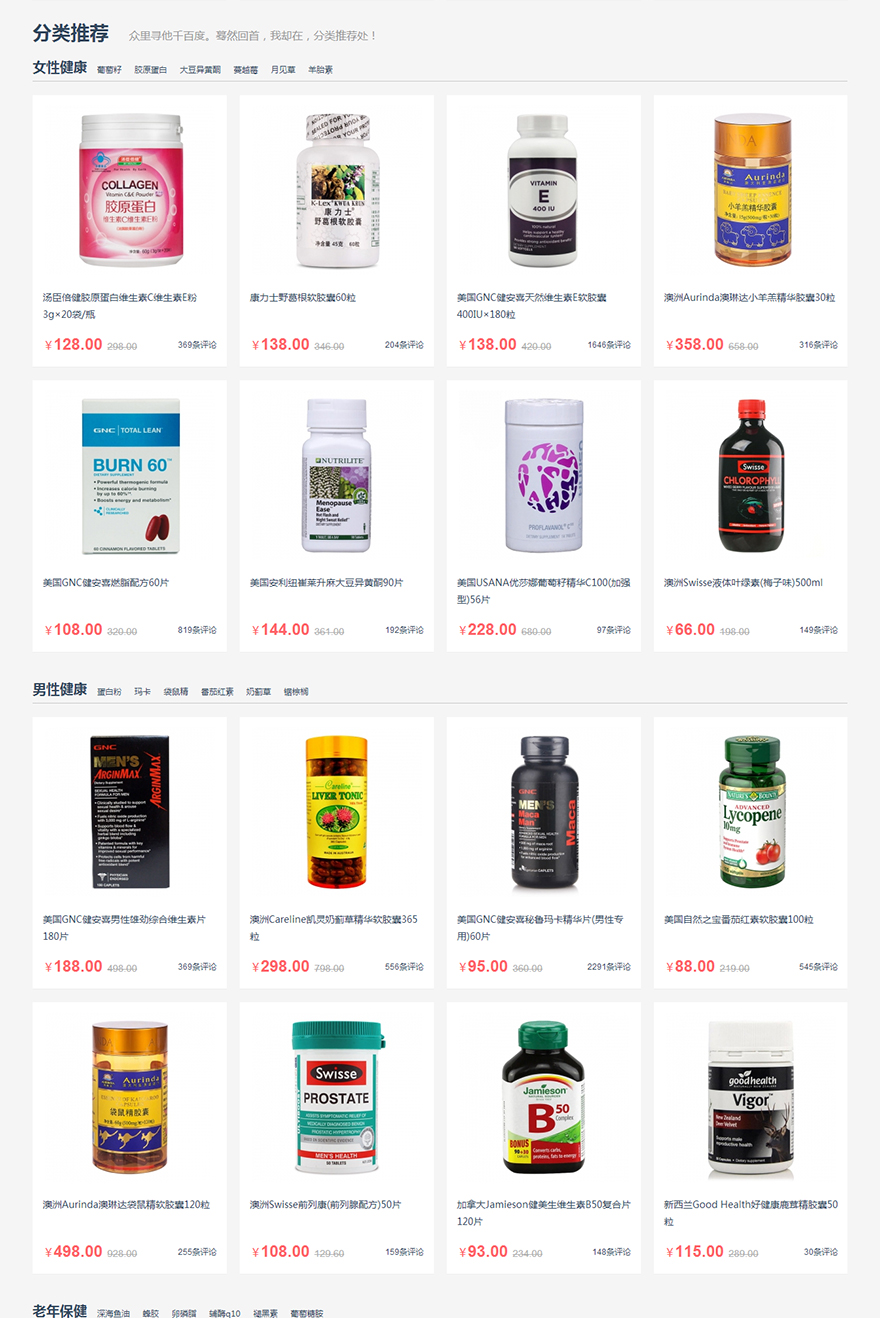Screen dimensions: 880x1318
Task: View 2291条评论 for GNC Maca product
Action: [x=609, y=967]
